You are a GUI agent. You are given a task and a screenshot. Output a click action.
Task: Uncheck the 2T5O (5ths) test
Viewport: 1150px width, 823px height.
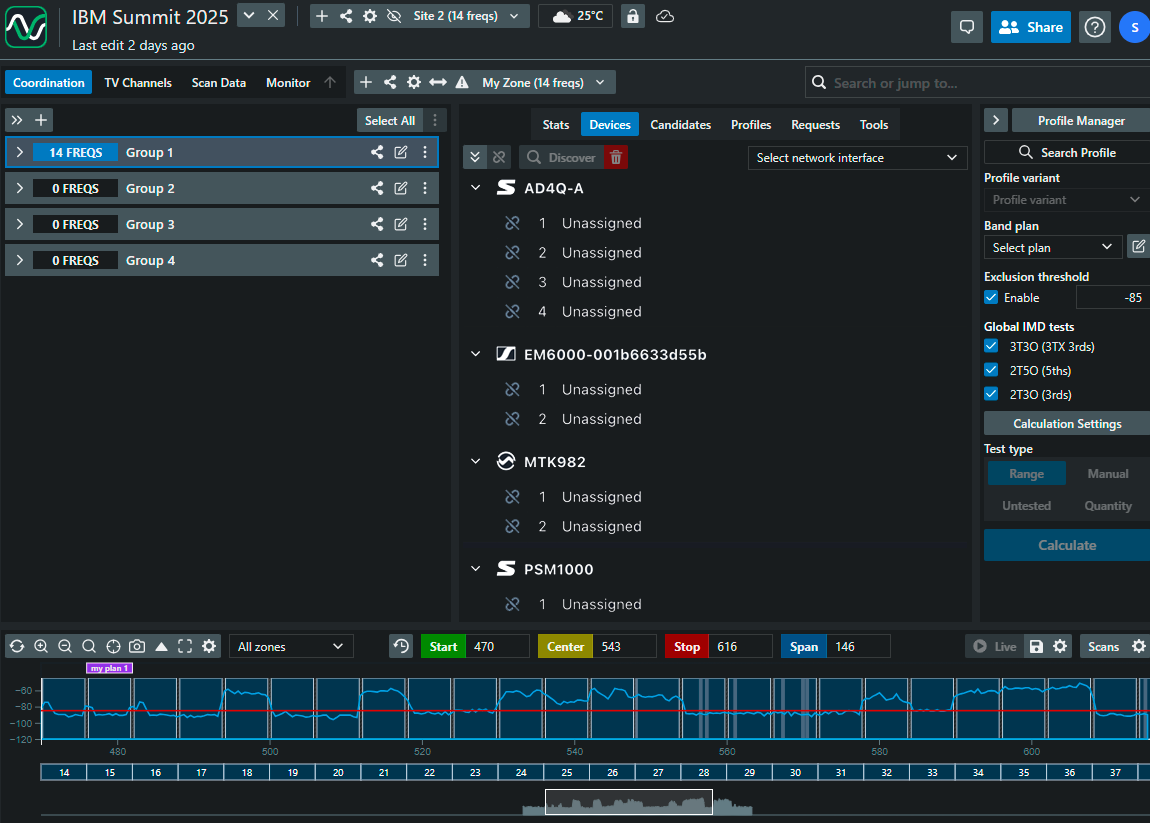pyautogui.click(x=991, y=370)
